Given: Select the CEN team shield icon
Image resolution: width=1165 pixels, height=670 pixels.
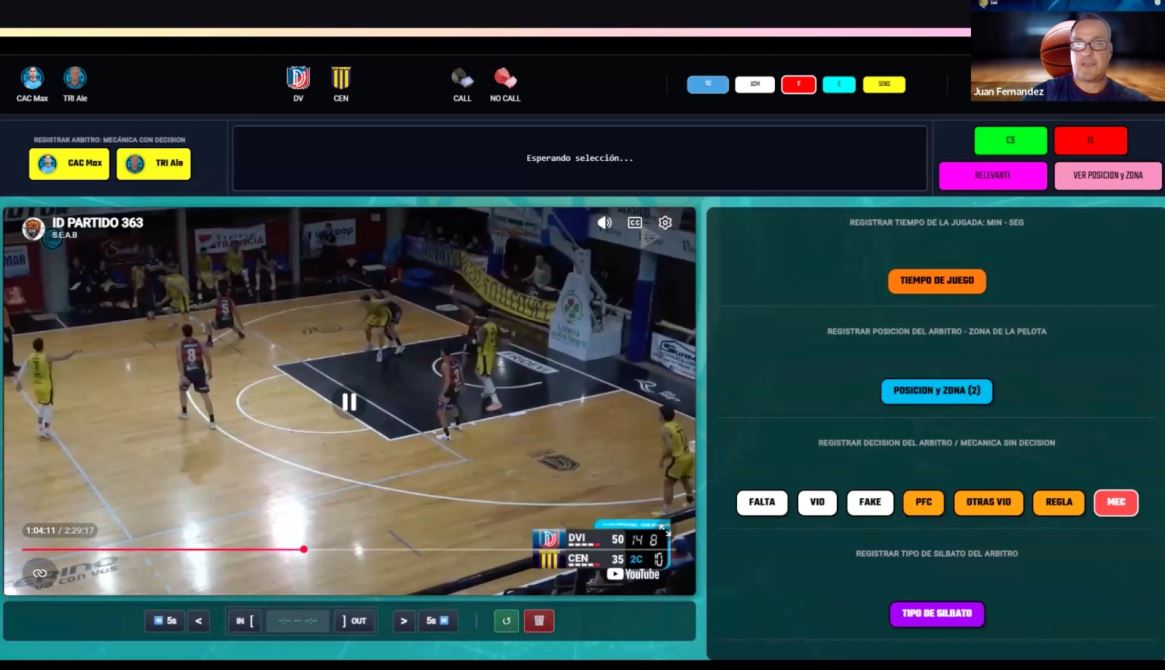Looking at the screenshot, I should coord(341,79).
